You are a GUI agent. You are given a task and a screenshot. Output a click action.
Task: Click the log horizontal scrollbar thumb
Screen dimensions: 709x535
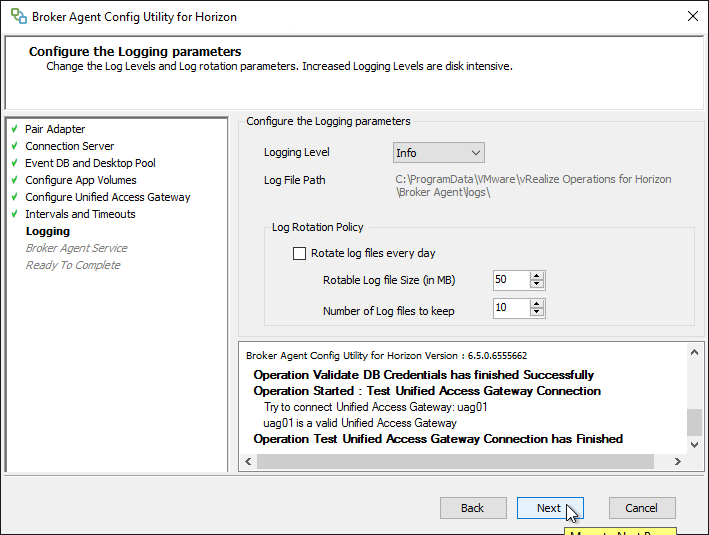coord(455,461)
